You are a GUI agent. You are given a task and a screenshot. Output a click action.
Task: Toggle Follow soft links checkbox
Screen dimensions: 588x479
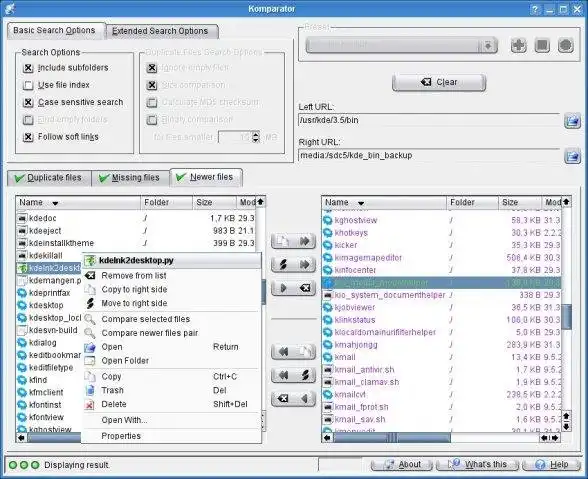click(x=28, y=137)
